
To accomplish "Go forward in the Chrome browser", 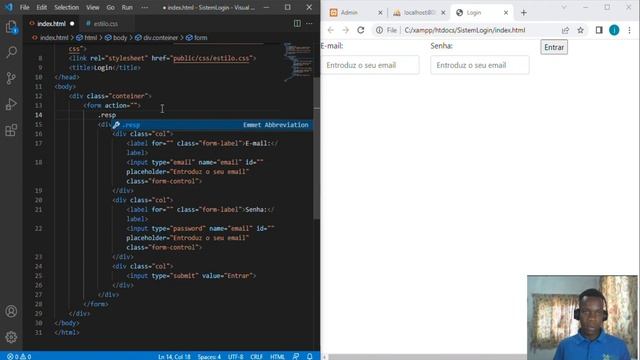I will [x=345, y=30].
